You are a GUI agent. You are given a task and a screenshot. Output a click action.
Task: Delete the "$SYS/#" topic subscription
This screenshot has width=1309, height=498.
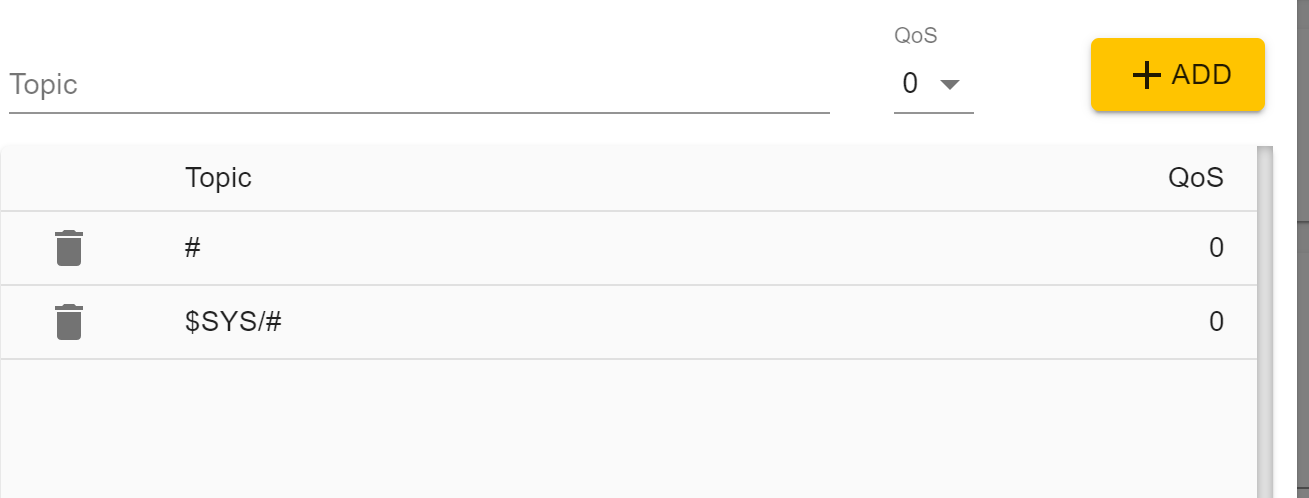69,322
